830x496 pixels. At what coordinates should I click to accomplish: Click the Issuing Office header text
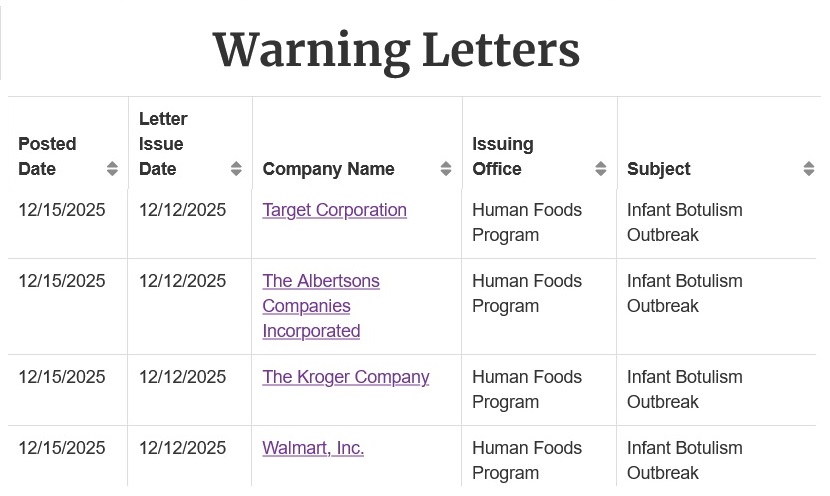point(502,156)
